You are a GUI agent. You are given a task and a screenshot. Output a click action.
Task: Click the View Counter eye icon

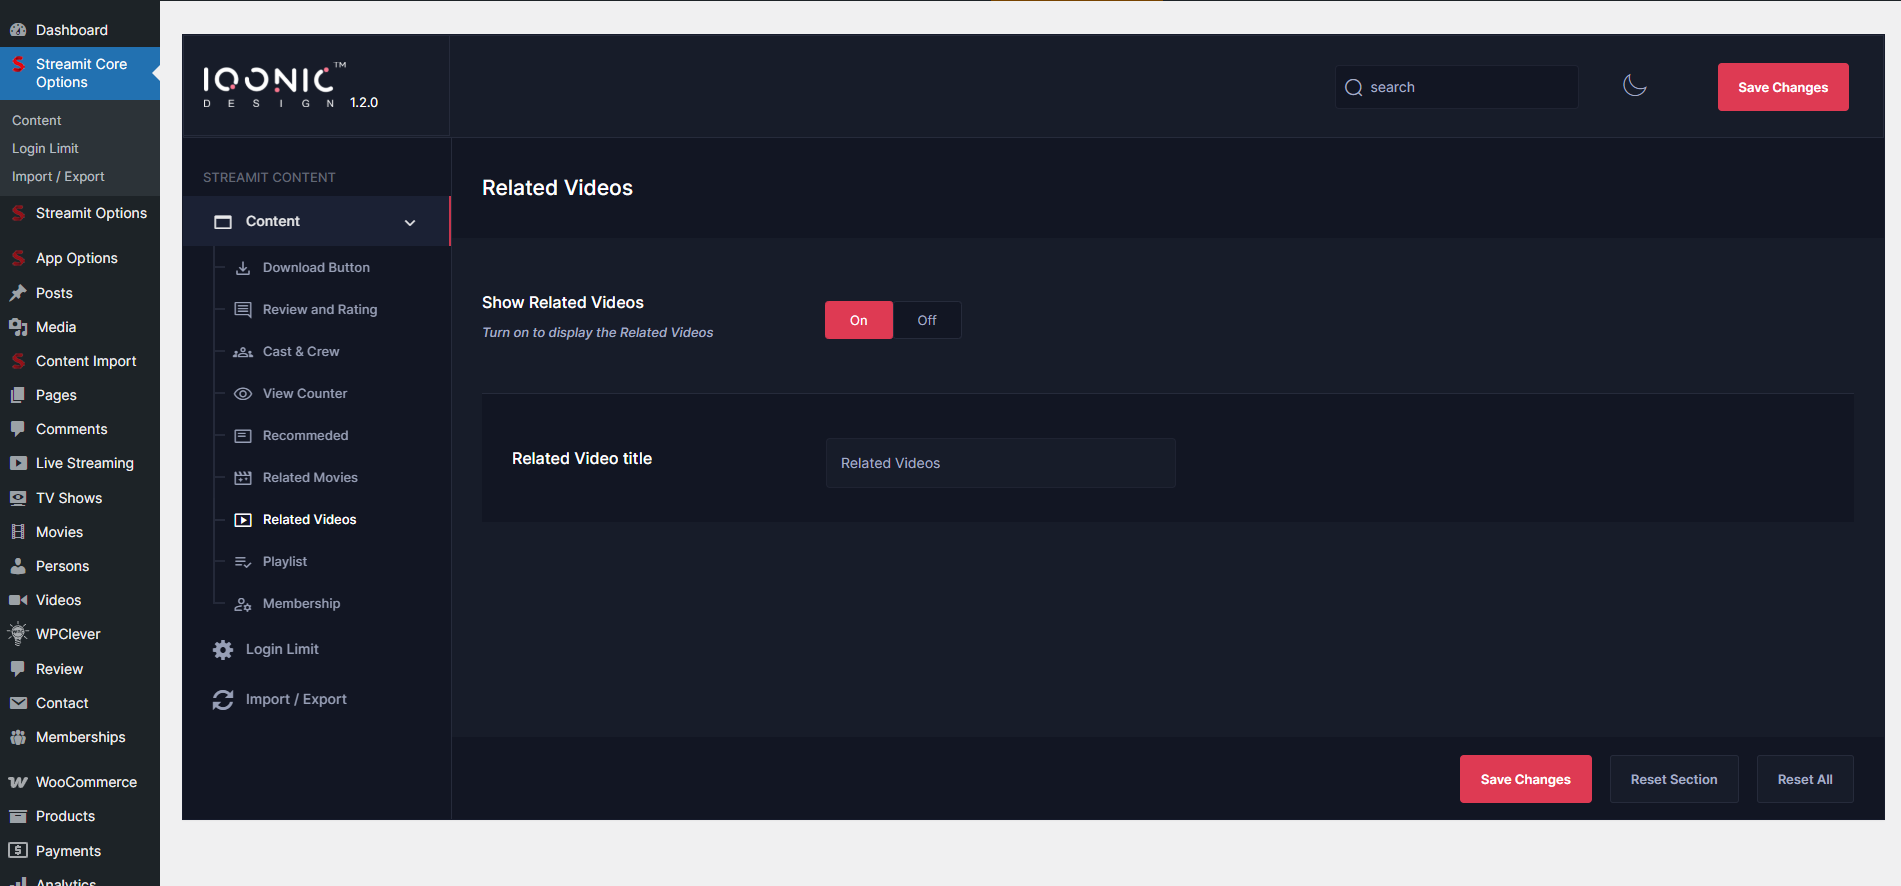point(243,394)
